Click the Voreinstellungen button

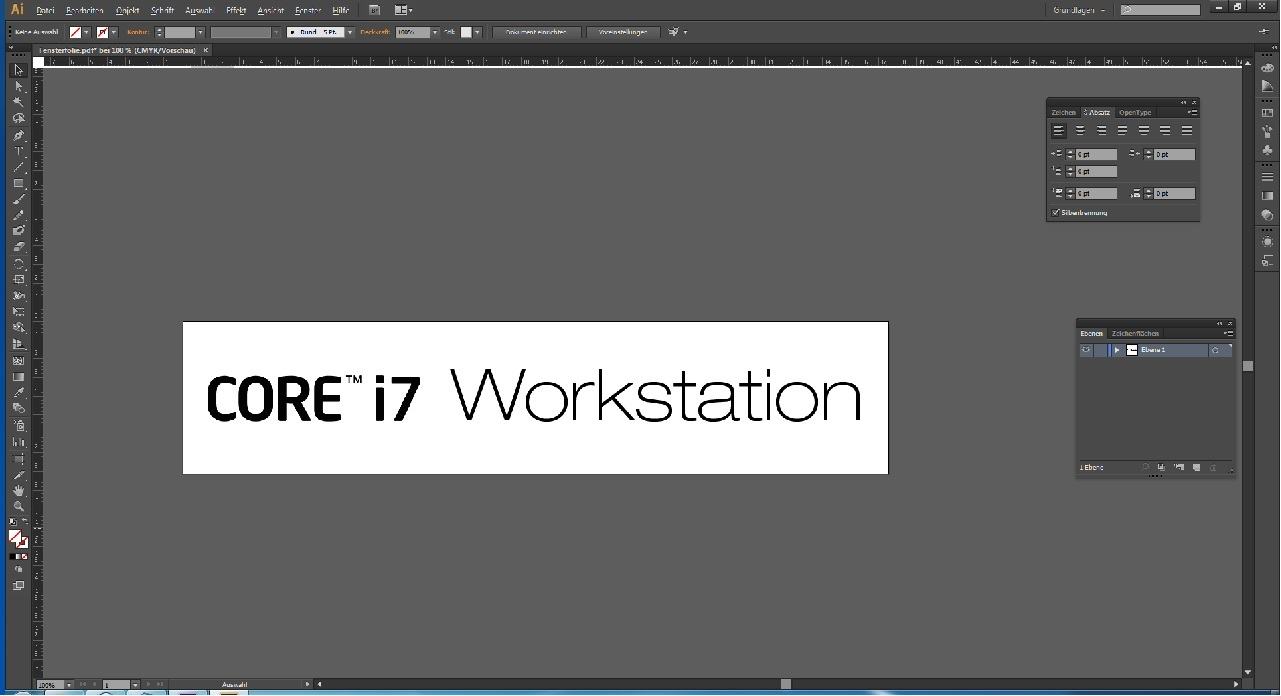(x=623, y=32)
